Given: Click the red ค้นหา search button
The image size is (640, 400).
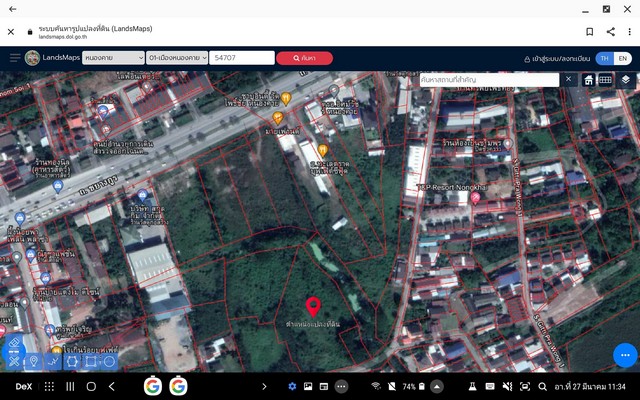Looking at the screenshot, I should [x=304, y=58].
